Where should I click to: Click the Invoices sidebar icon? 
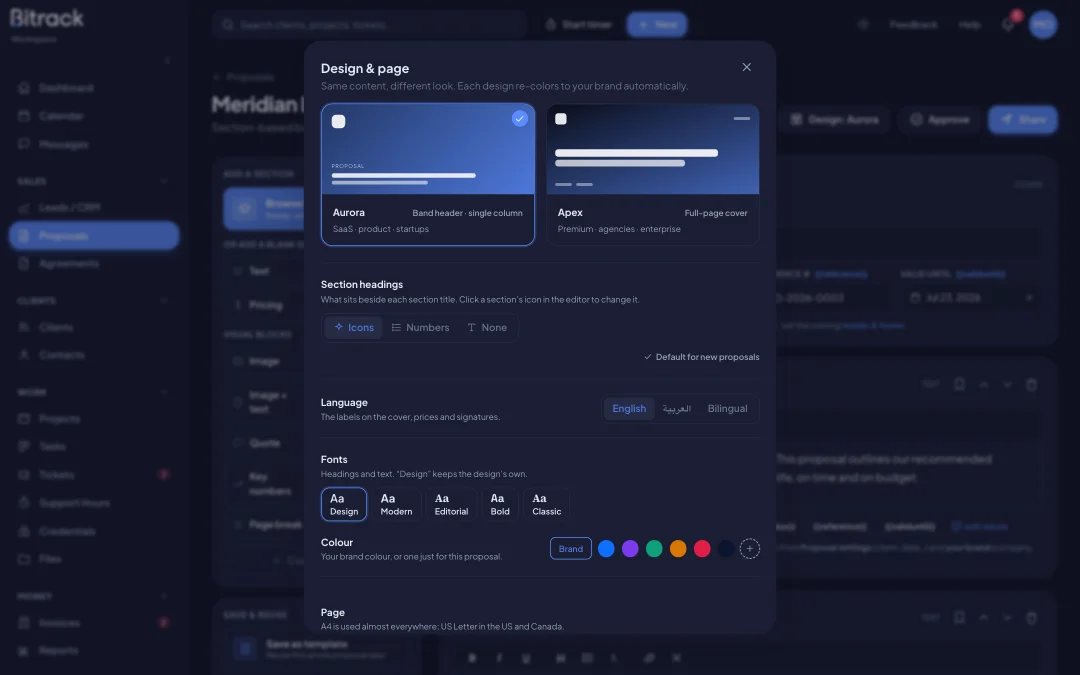pyautogui.click(x=24, y=623)
